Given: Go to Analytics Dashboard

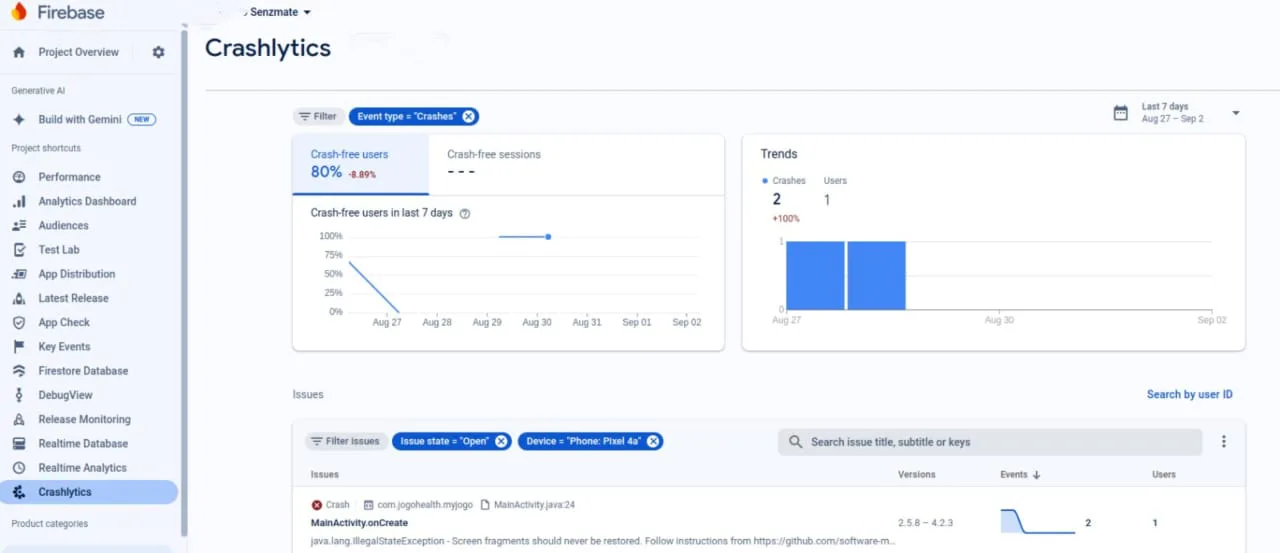Looking at the screenshot, I should [87, 201].
